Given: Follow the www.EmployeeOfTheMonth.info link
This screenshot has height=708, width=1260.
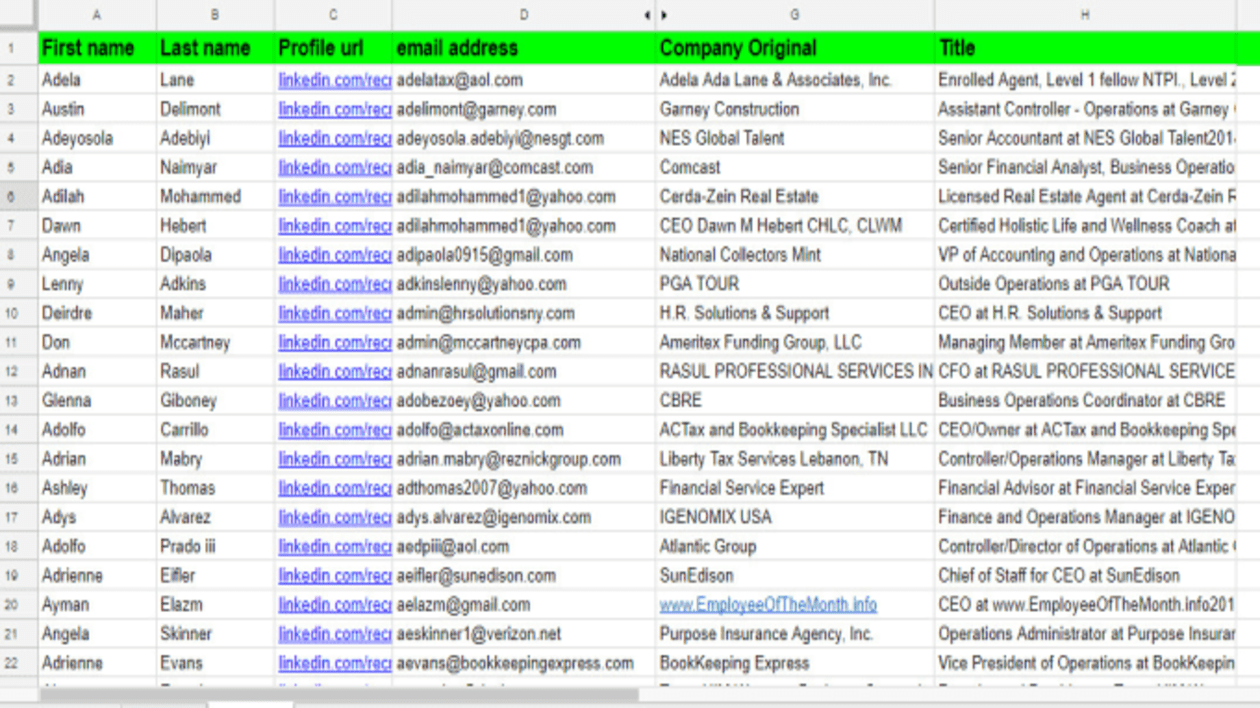Looking at the screenshot, I should click(768, 605).
